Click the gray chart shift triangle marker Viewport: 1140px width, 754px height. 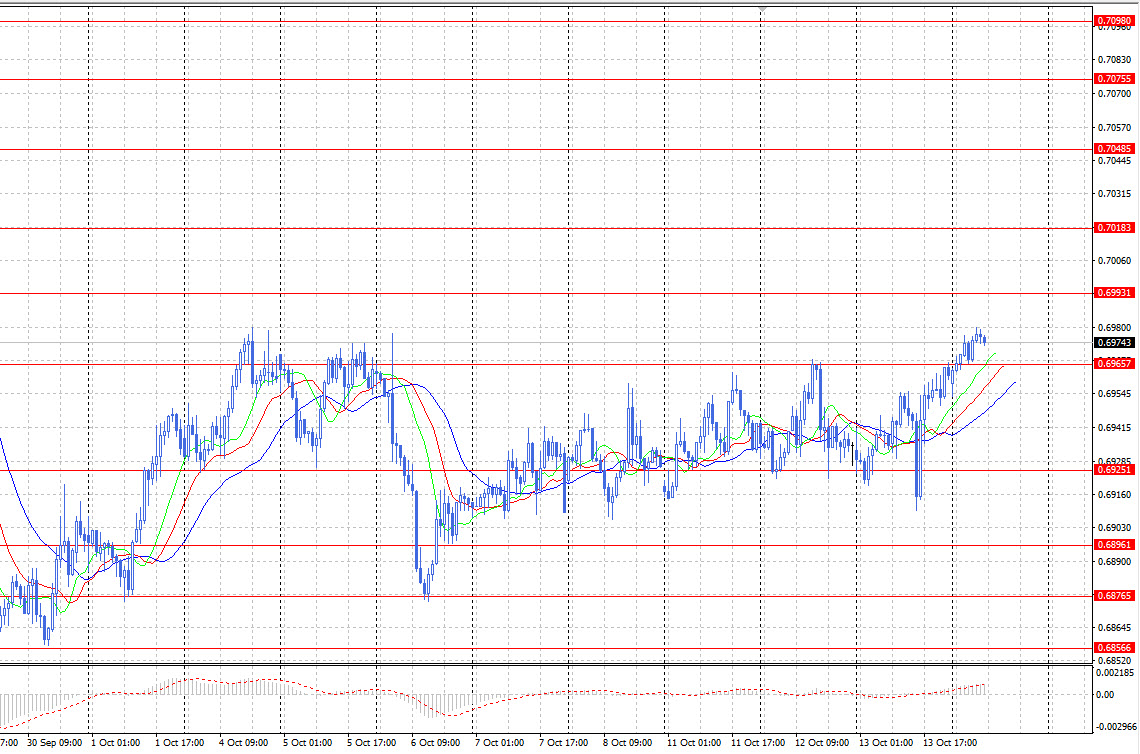(762, 9)
